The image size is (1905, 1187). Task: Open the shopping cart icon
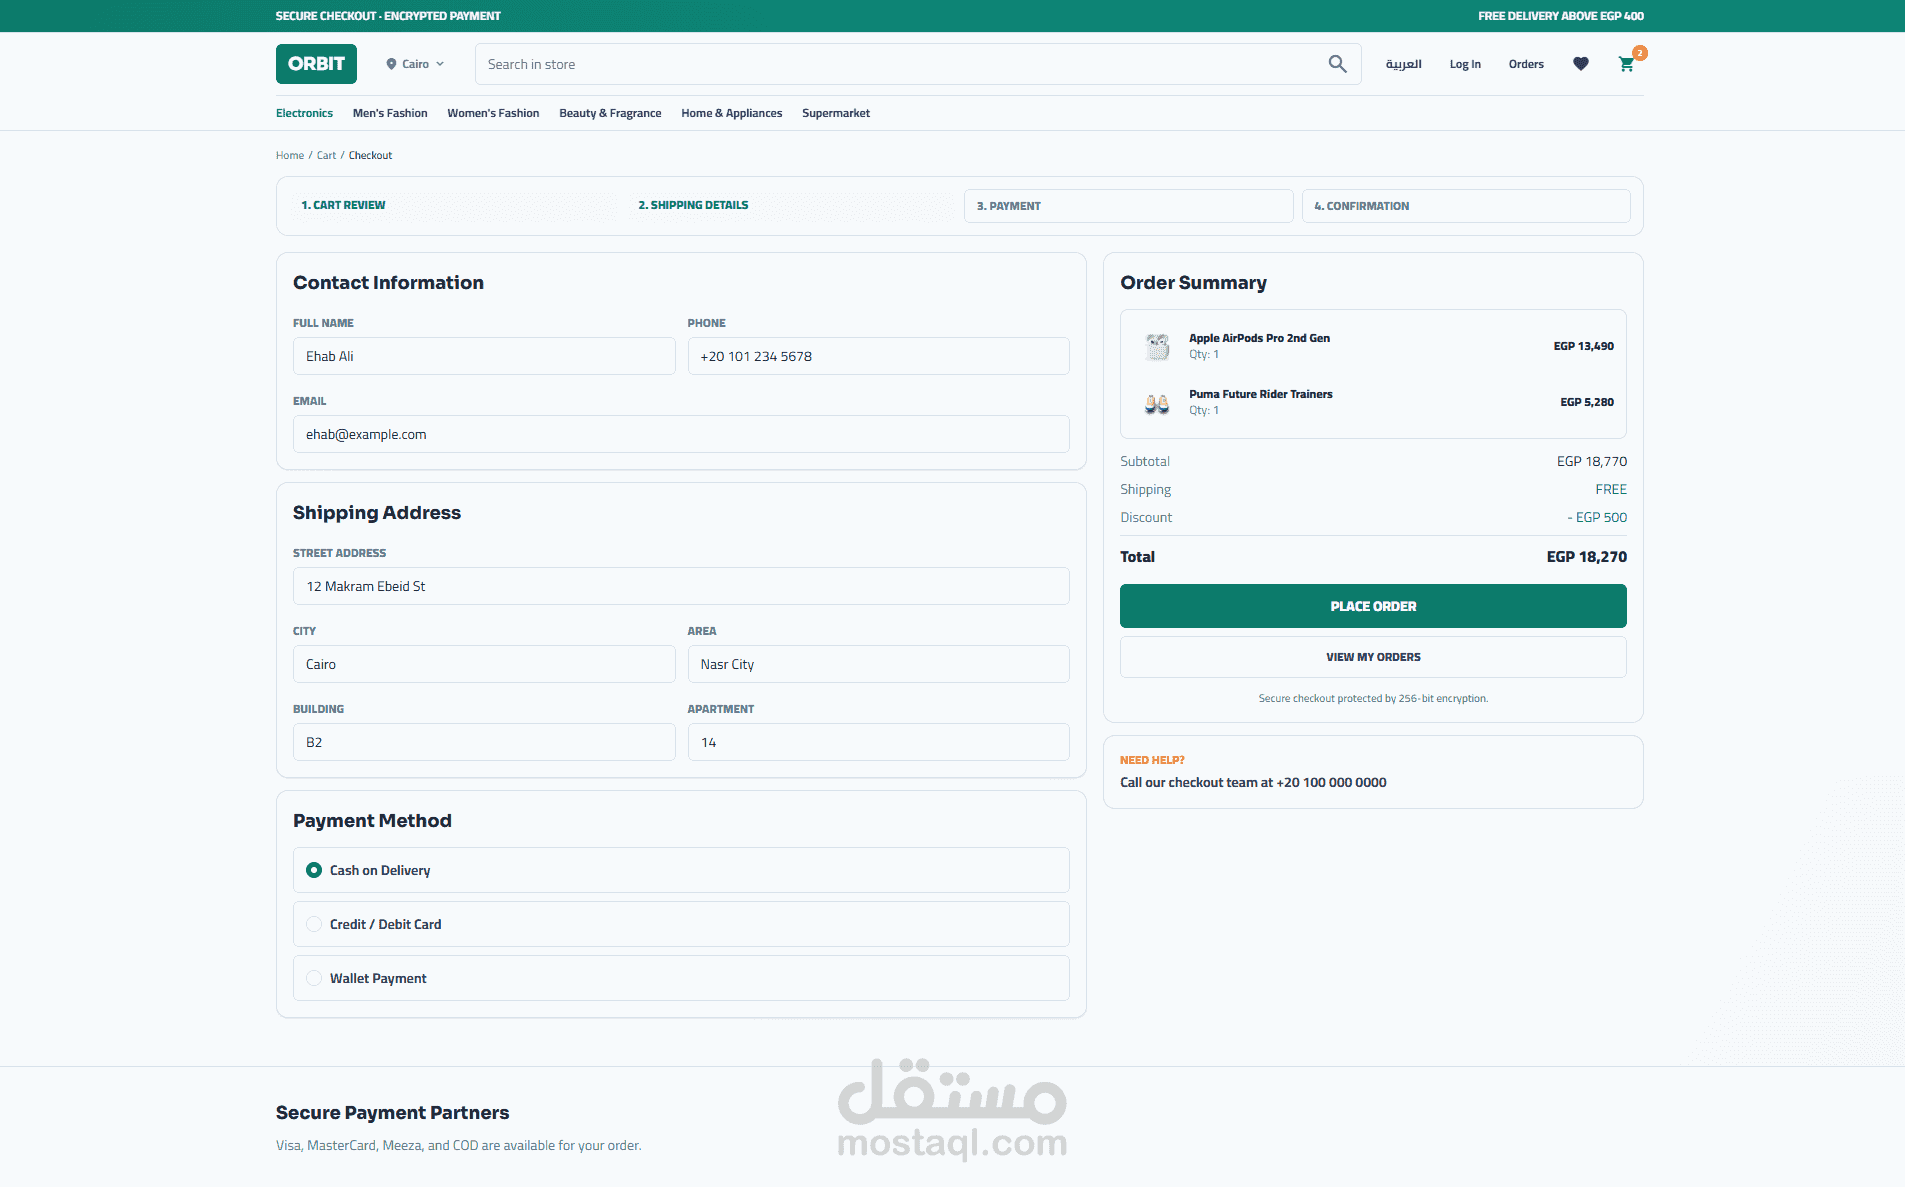1627,64
